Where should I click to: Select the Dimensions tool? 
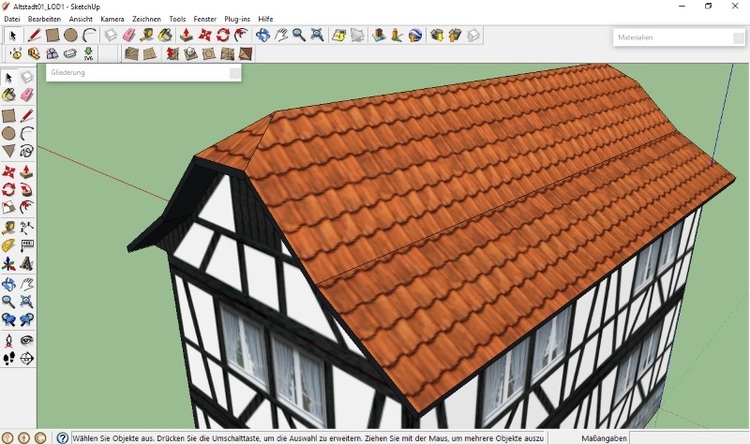[x=27, y=227]
